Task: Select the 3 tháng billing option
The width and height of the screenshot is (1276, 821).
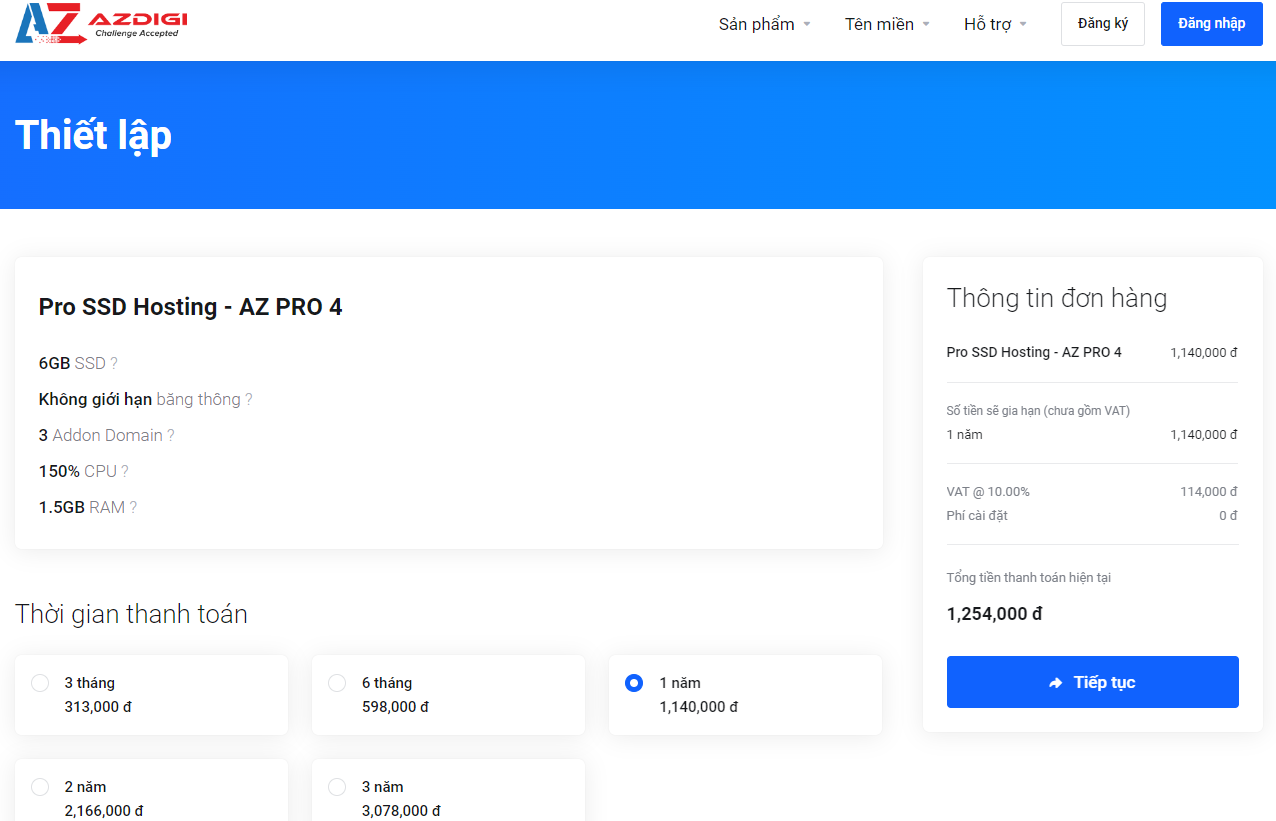Action: pos(151,695)
